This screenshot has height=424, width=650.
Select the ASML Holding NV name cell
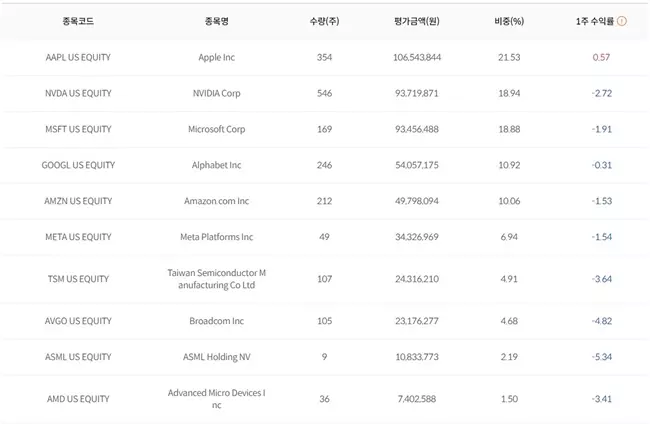216,357
